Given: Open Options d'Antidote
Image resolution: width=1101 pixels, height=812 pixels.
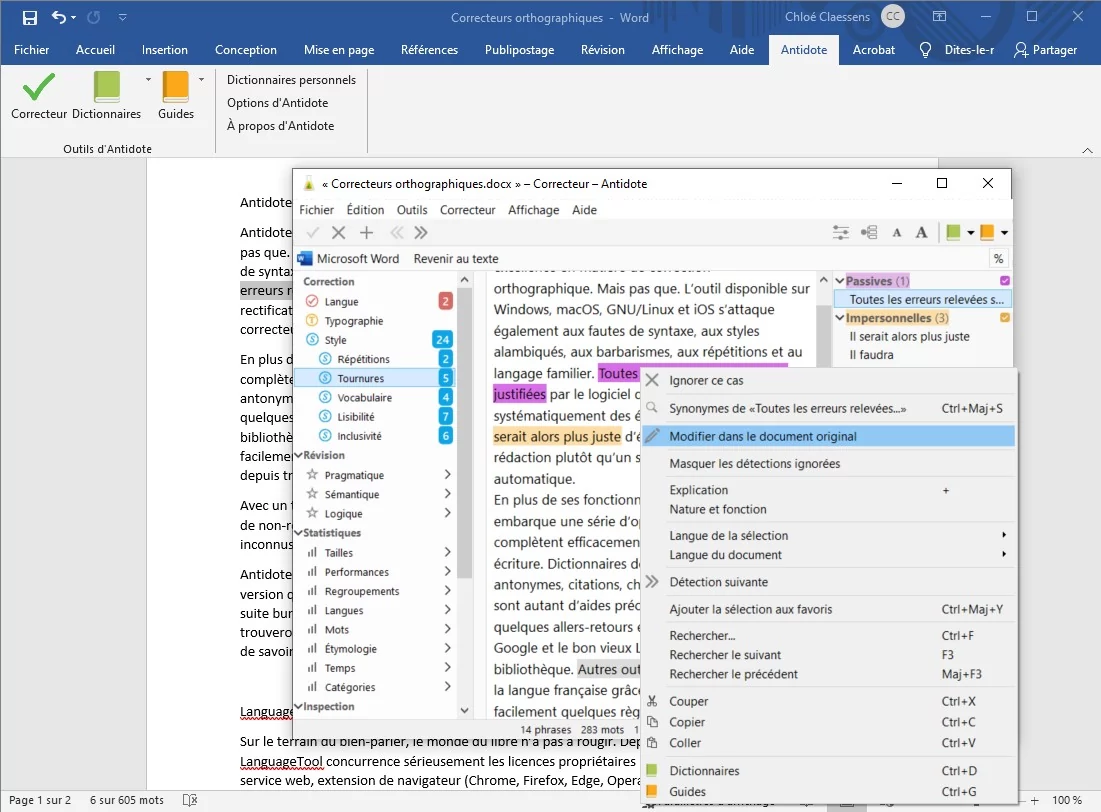Looking at the screenshot, I should point(277,103).
